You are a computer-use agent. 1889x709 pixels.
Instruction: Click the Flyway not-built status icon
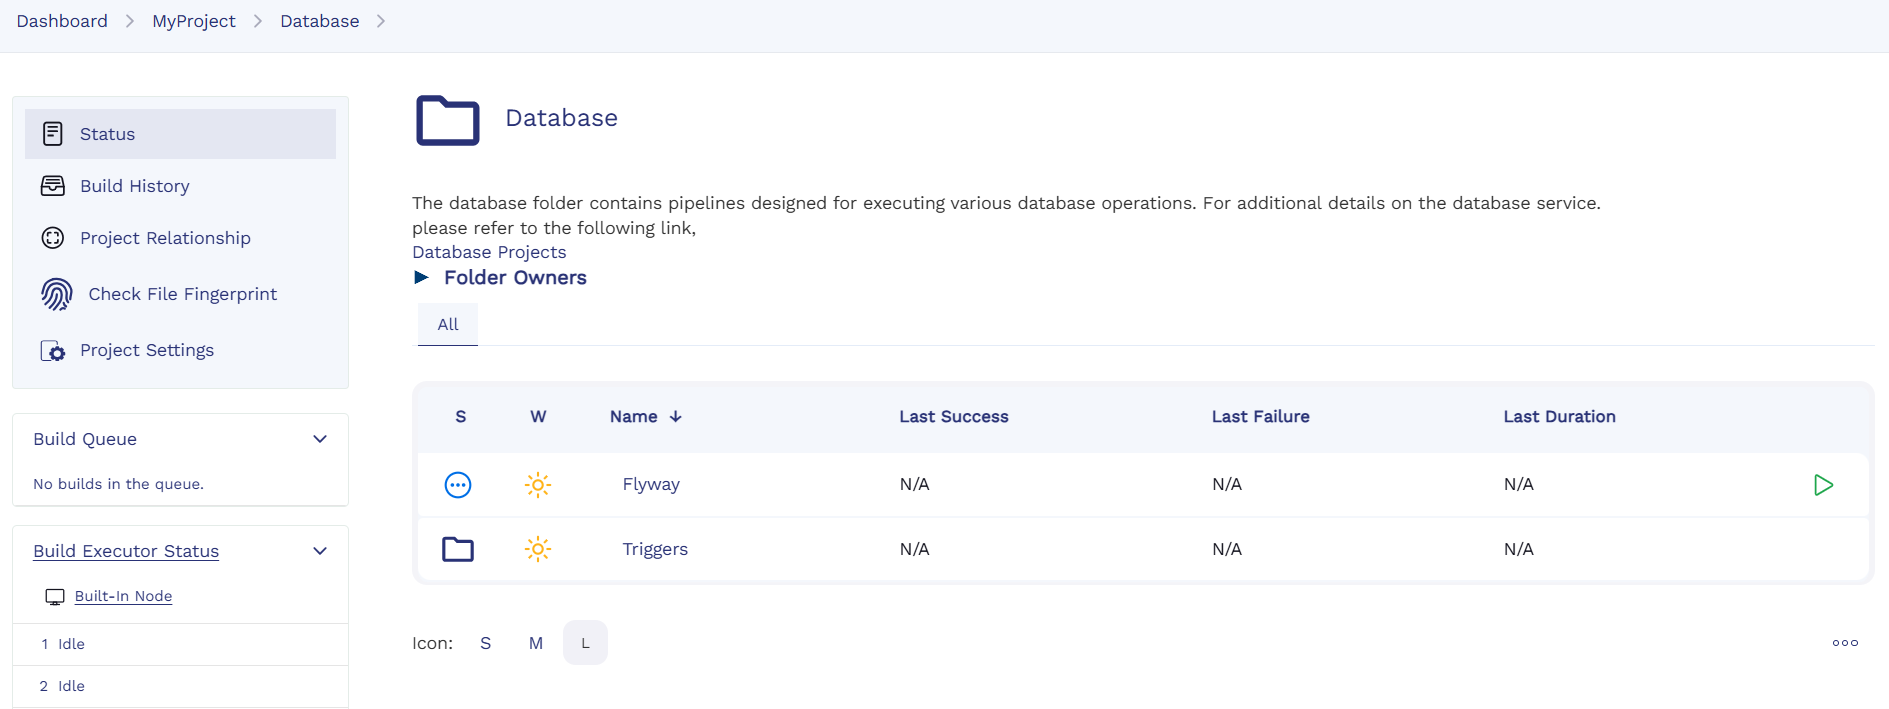click(458, 485)
